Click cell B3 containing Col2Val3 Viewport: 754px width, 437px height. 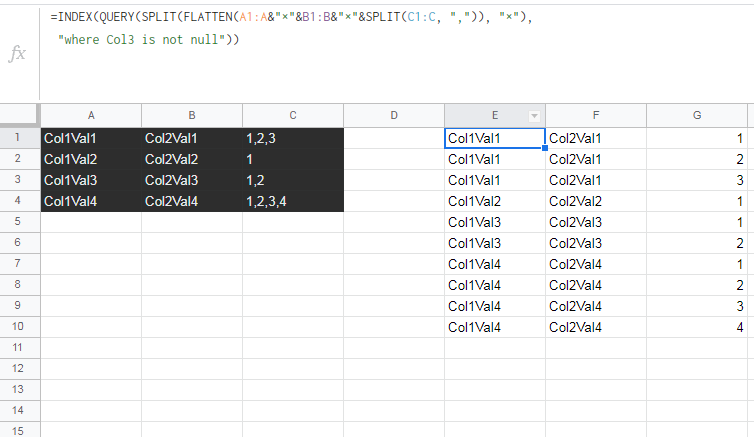pyautogui.click(x=192, y=180)
